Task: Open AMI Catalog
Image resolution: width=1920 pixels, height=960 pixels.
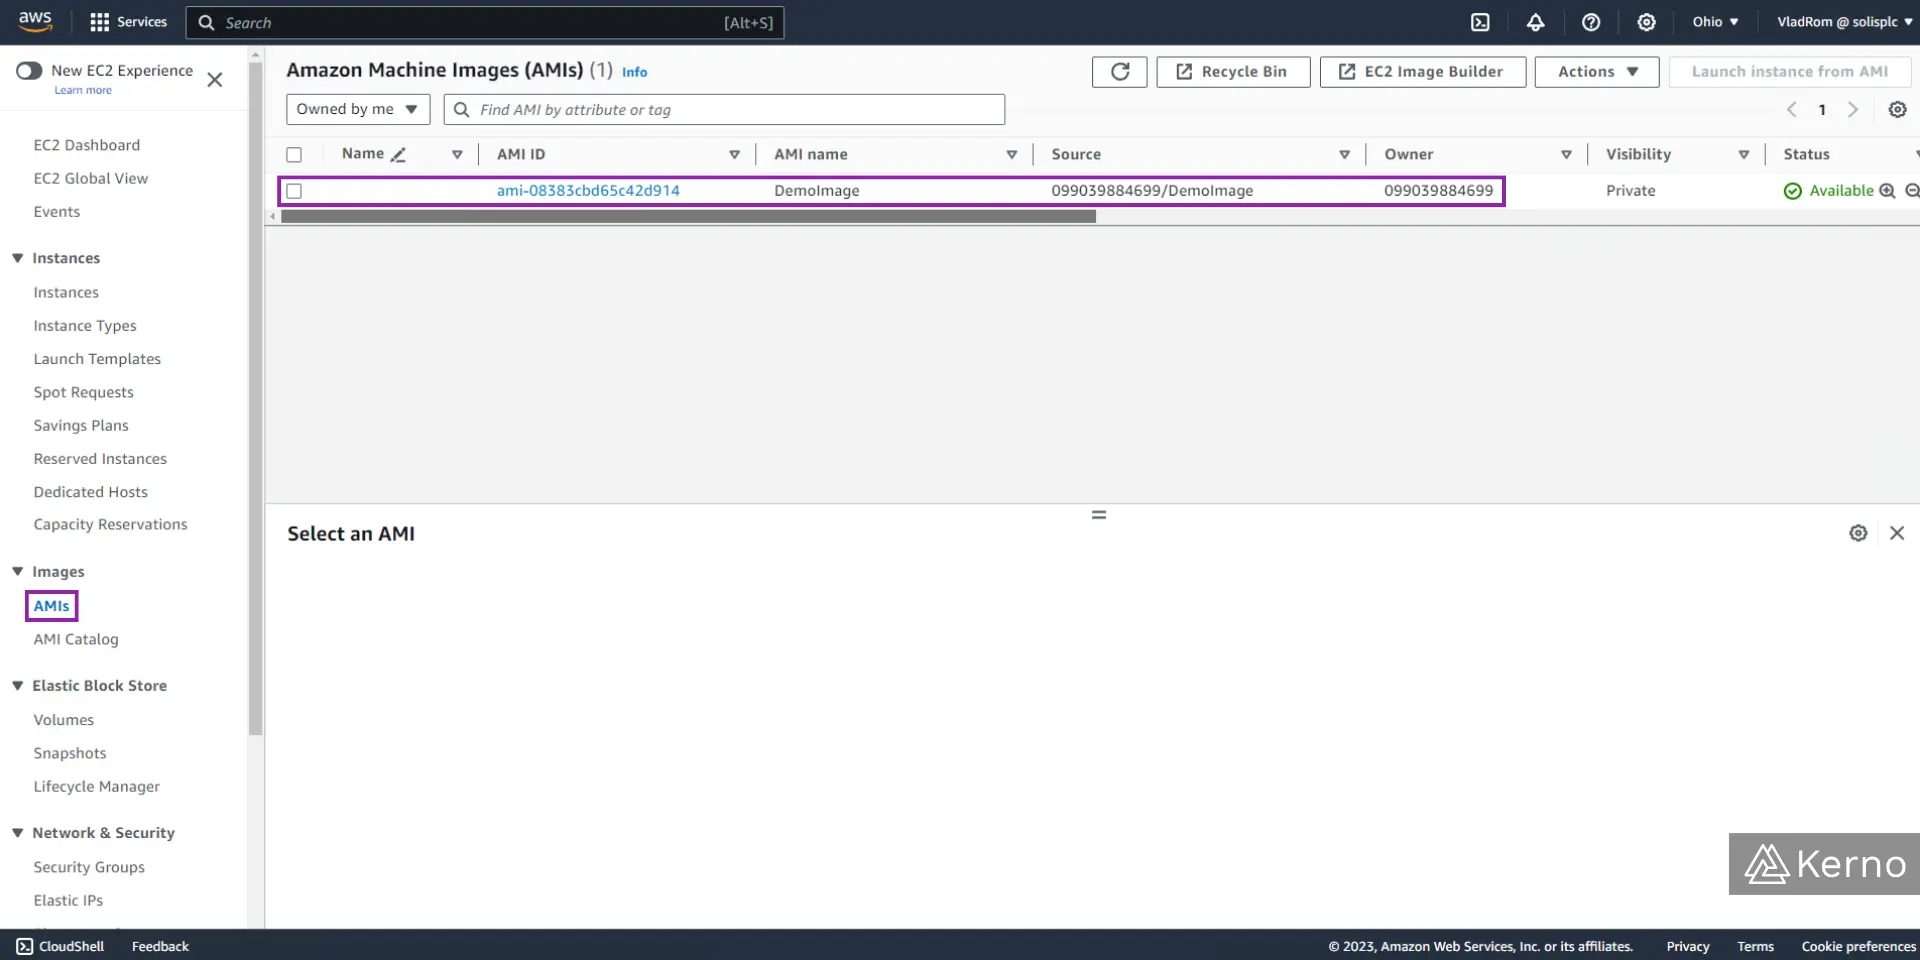Action: [x=76, y=639]
